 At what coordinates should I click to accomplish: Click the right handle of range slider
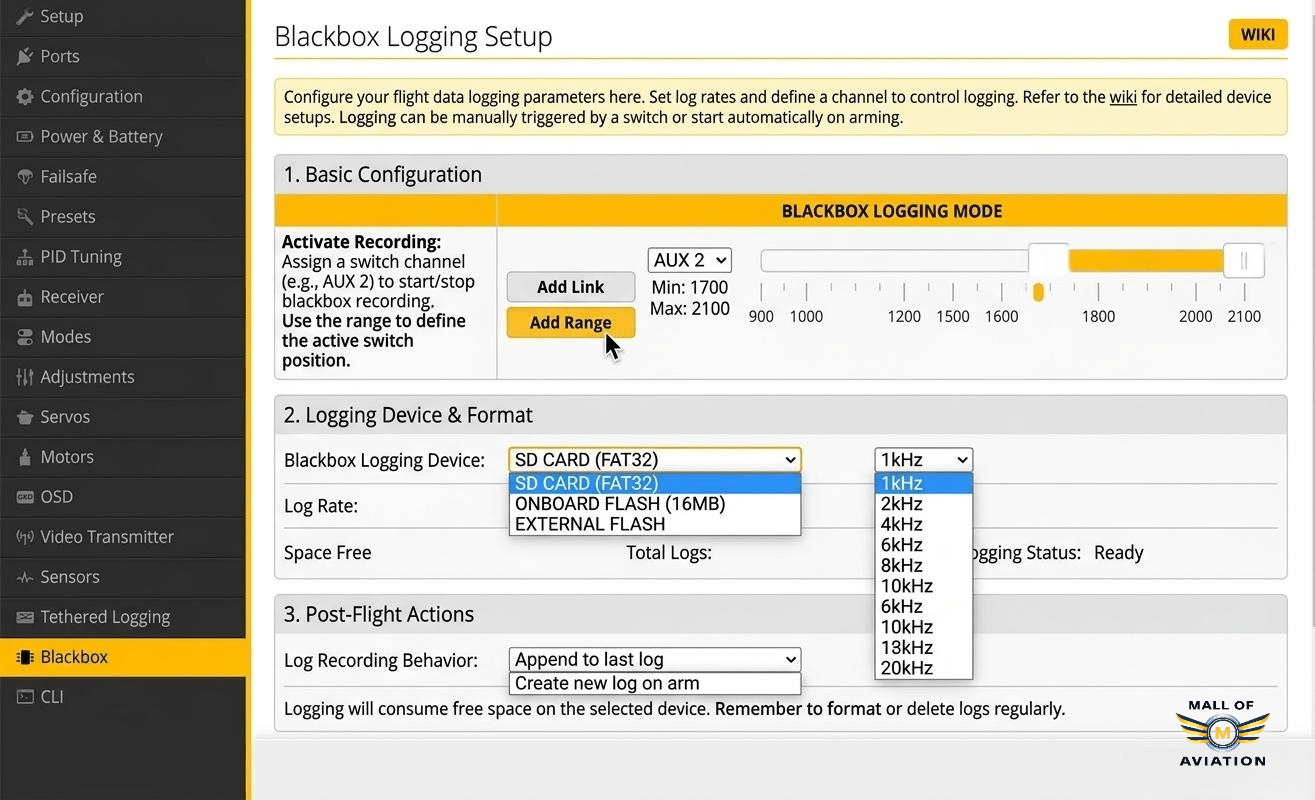tap(1243, 261)
